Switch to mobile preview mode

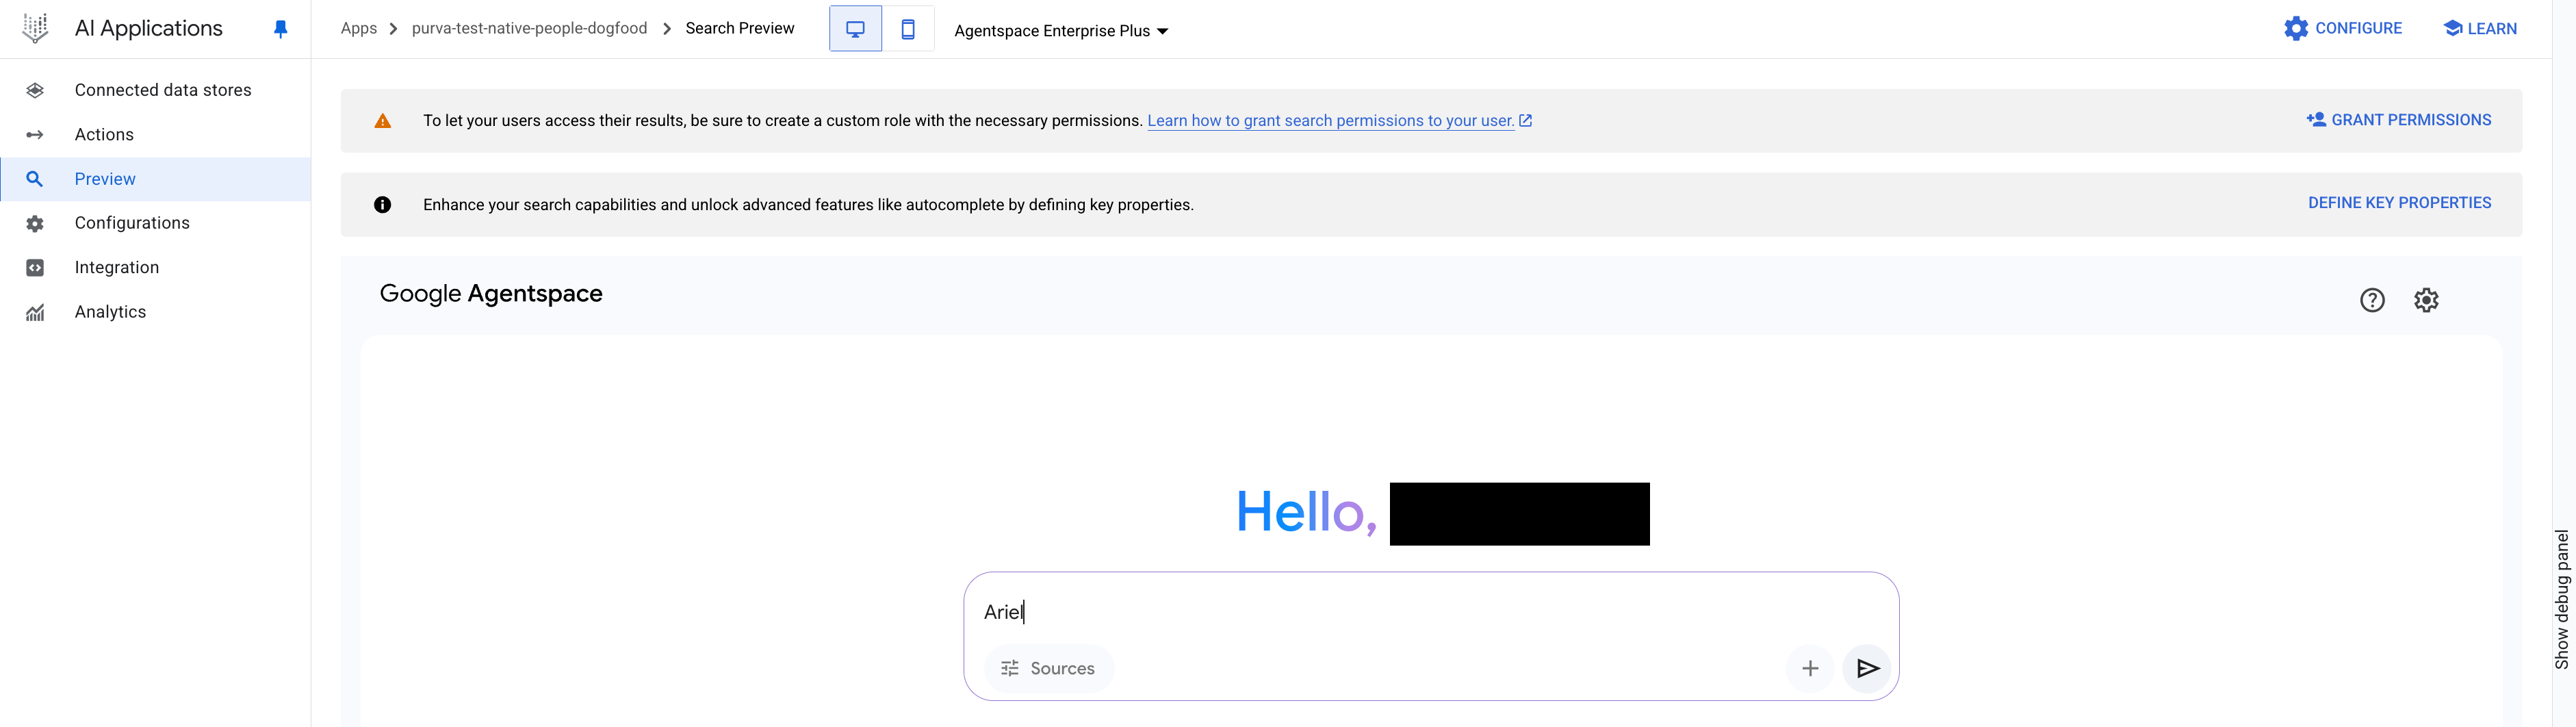(908, 29)
